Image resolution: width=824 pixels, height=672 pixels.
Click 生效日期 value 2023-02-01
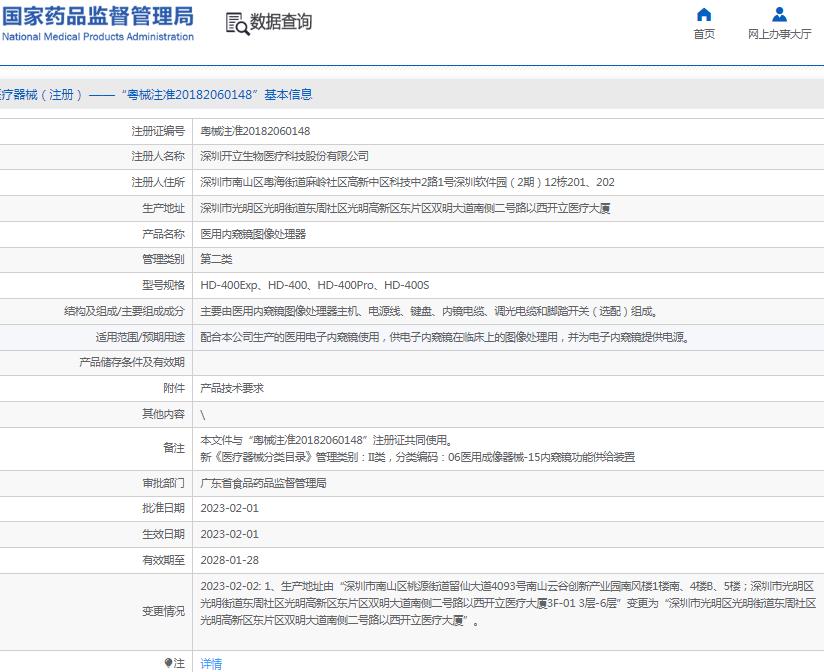point(230,534)
